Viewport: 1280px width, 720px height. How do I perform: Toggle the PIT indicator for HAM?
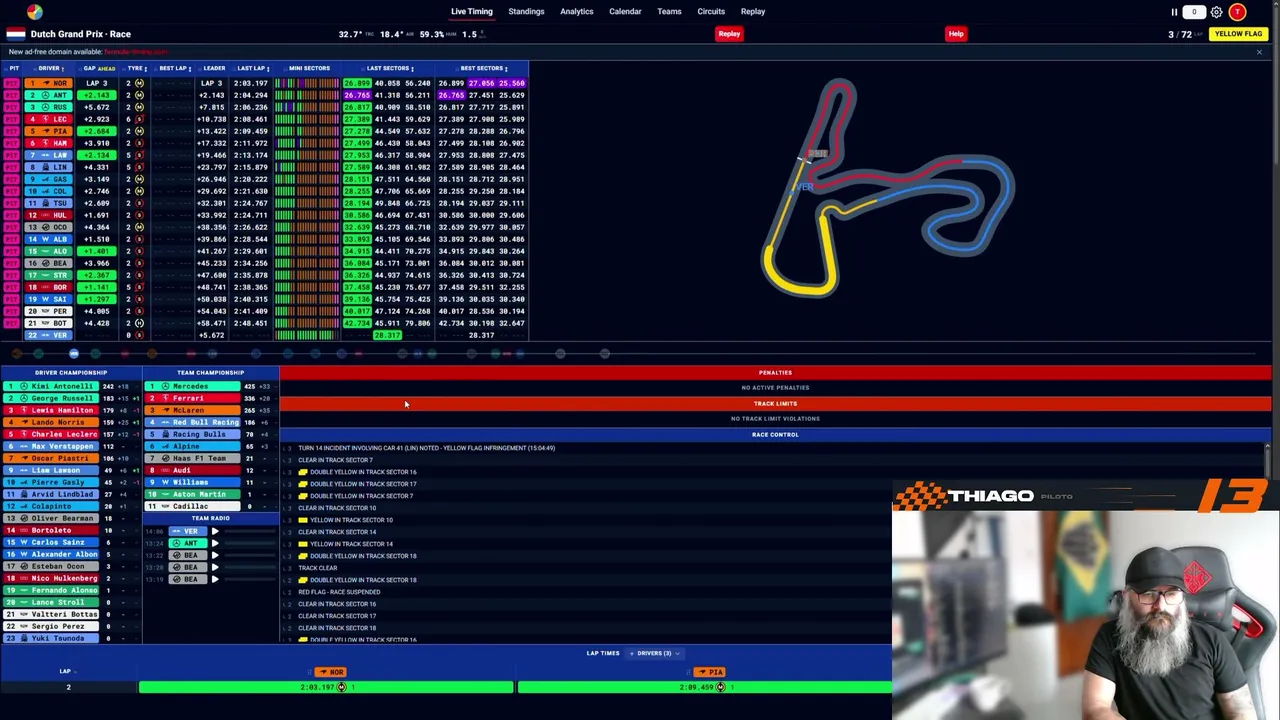click(x=12, y=144)
